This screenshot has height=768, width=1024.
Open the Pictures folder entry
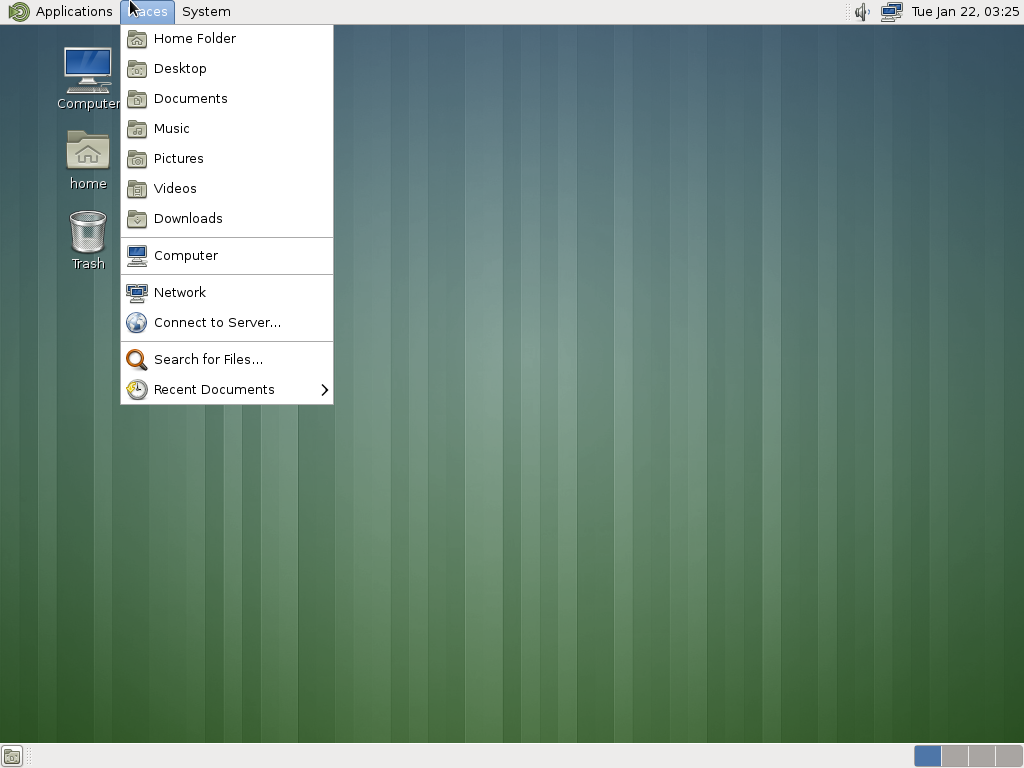tap(178, 158)
